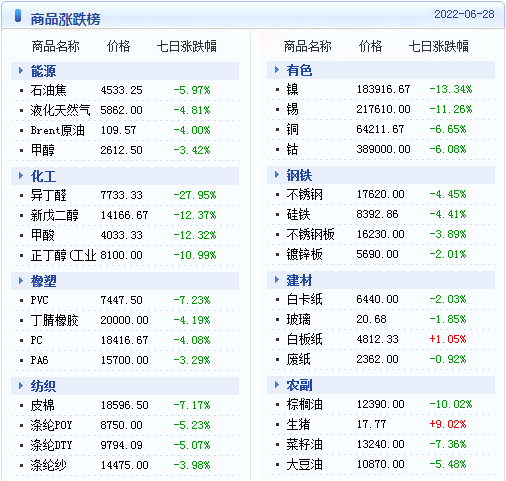Select 涤纶DTY commodity

click(51, 445)
